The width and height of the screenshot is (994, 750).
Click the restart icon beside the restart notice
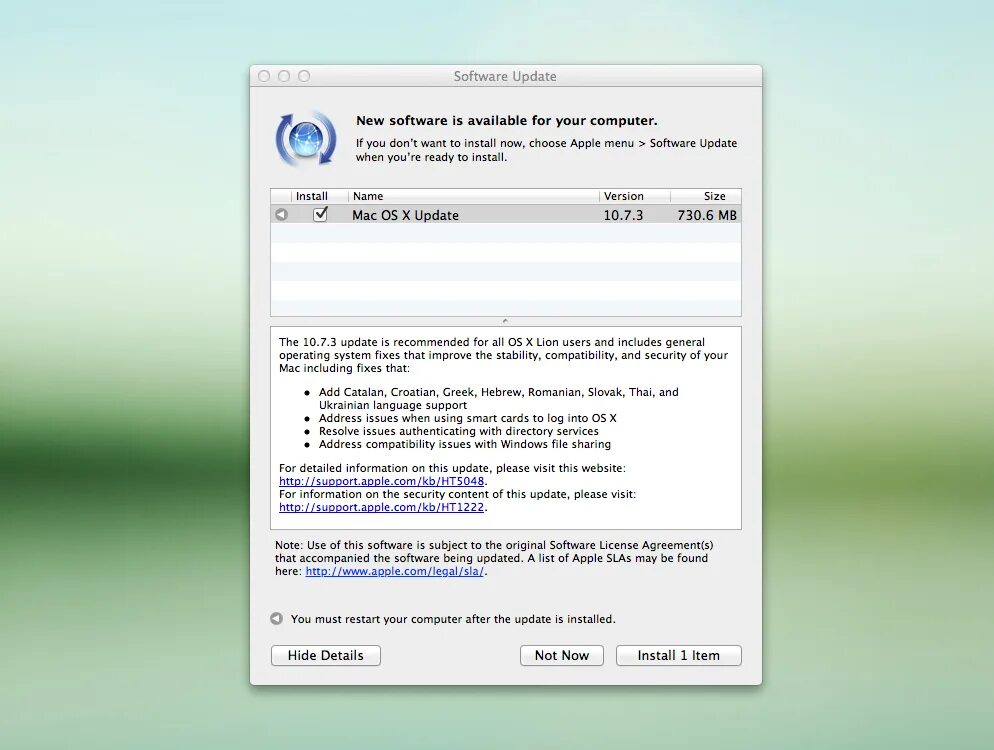coord(276,618)
